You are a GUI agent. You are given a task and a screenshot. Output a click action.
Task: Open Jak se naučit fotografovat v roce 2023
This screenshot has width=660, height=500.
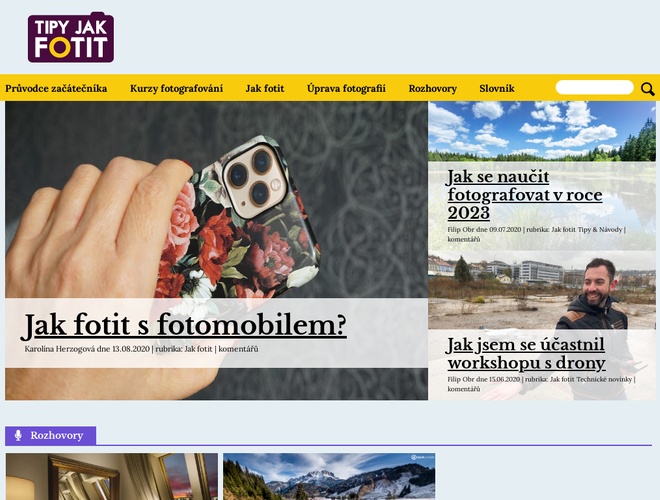[x=524, y=194]
